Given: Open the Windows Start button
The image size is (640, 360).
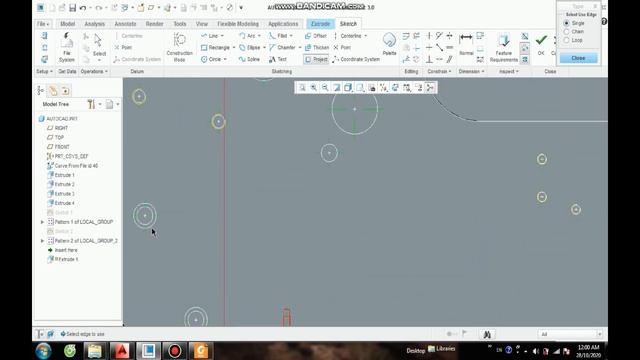Looking at the screenshot, I should click(x=44, y=351).
